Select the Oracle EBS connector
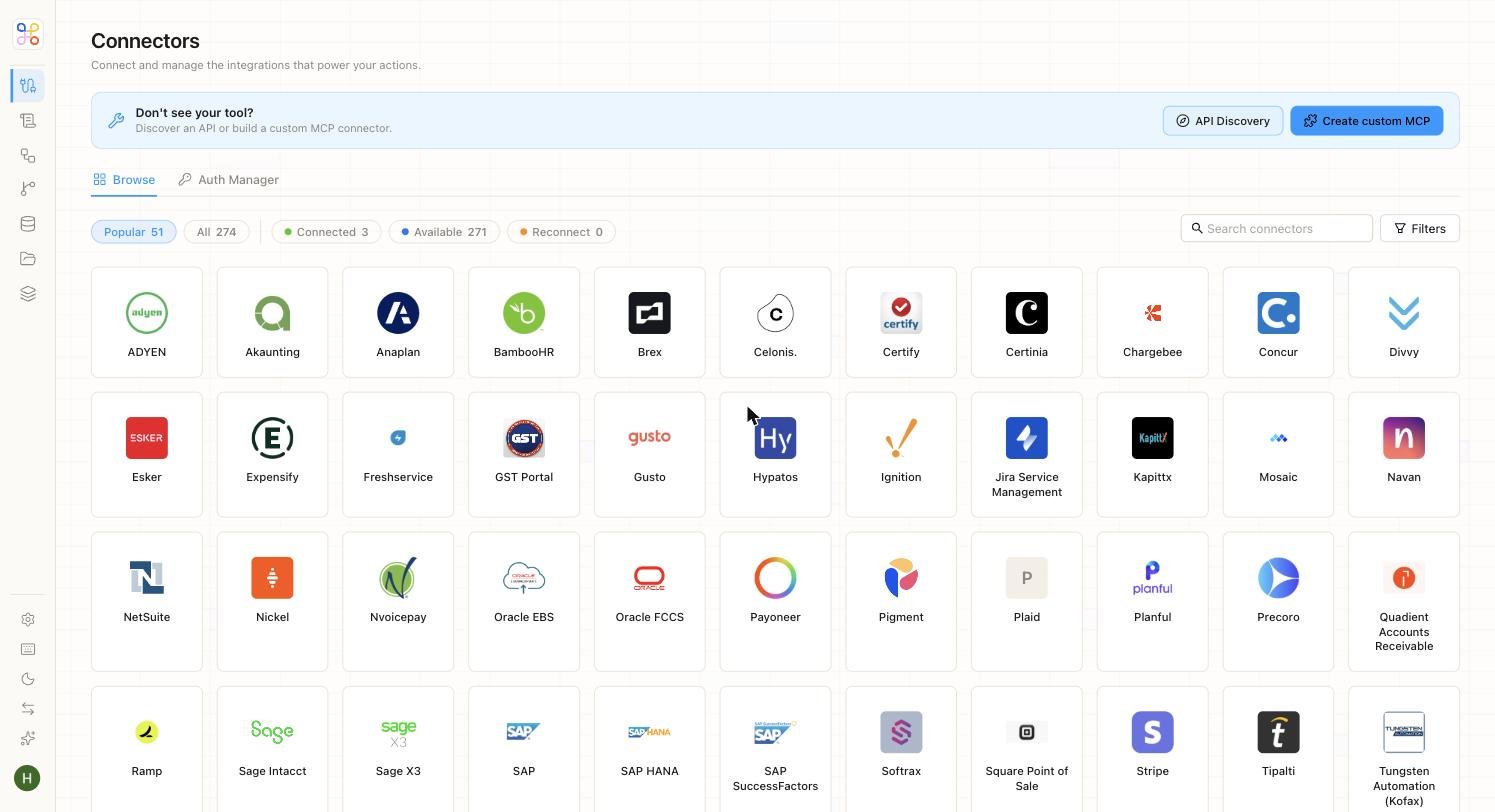 [x=524, y=601]
